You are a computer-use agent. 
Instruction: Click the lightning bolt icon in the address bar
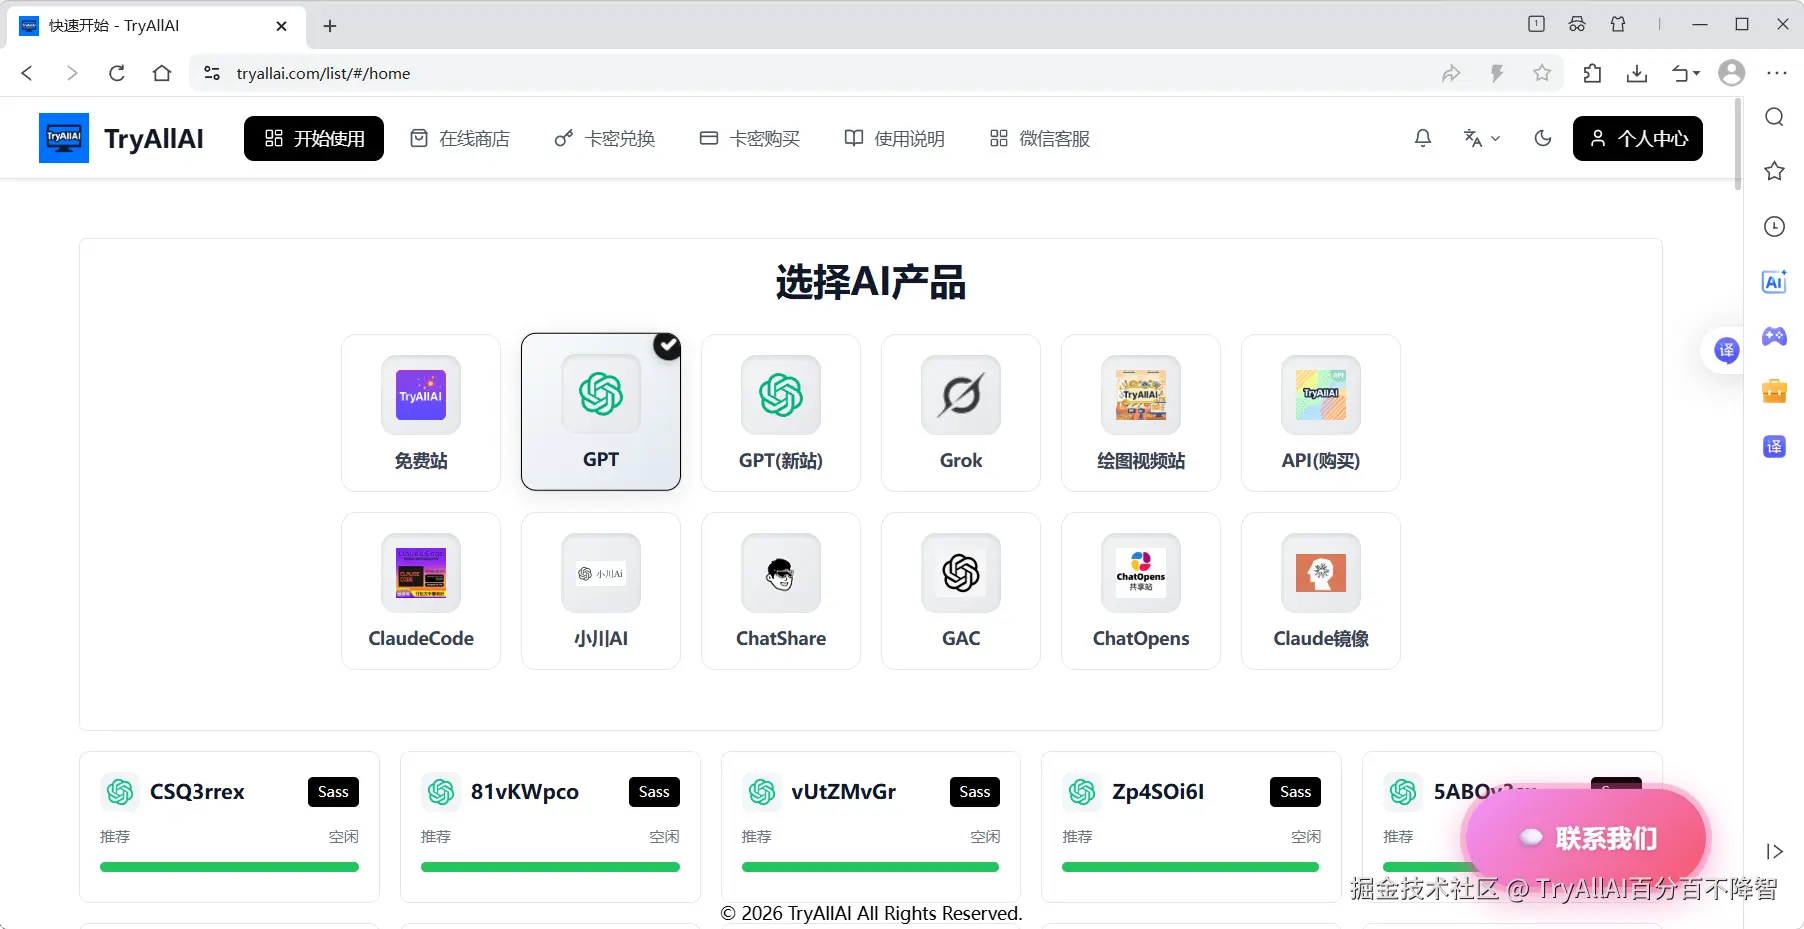point(1497,73)
